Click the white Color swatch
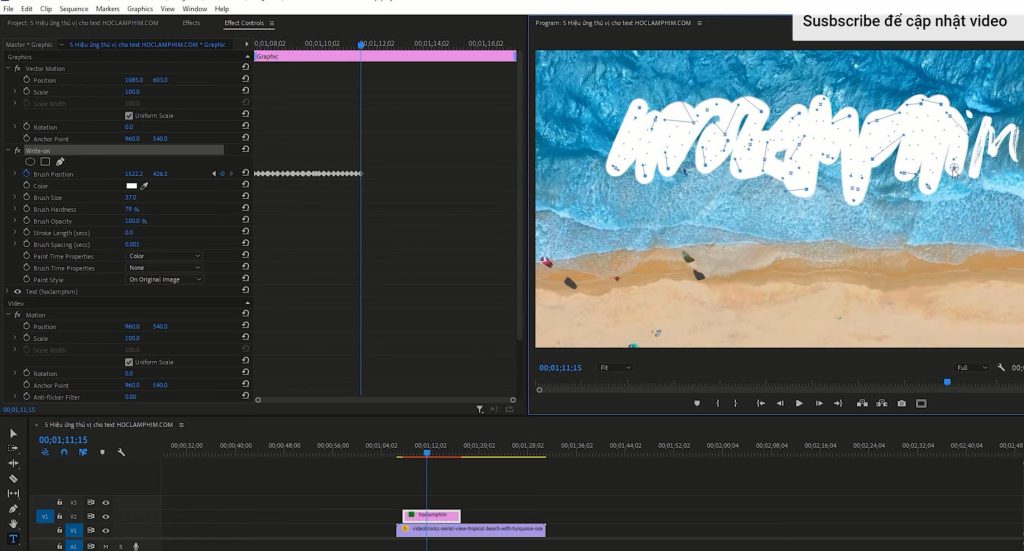Image resolution: width=1024 pixels, height=551 pixels. [x=131, y=186]
